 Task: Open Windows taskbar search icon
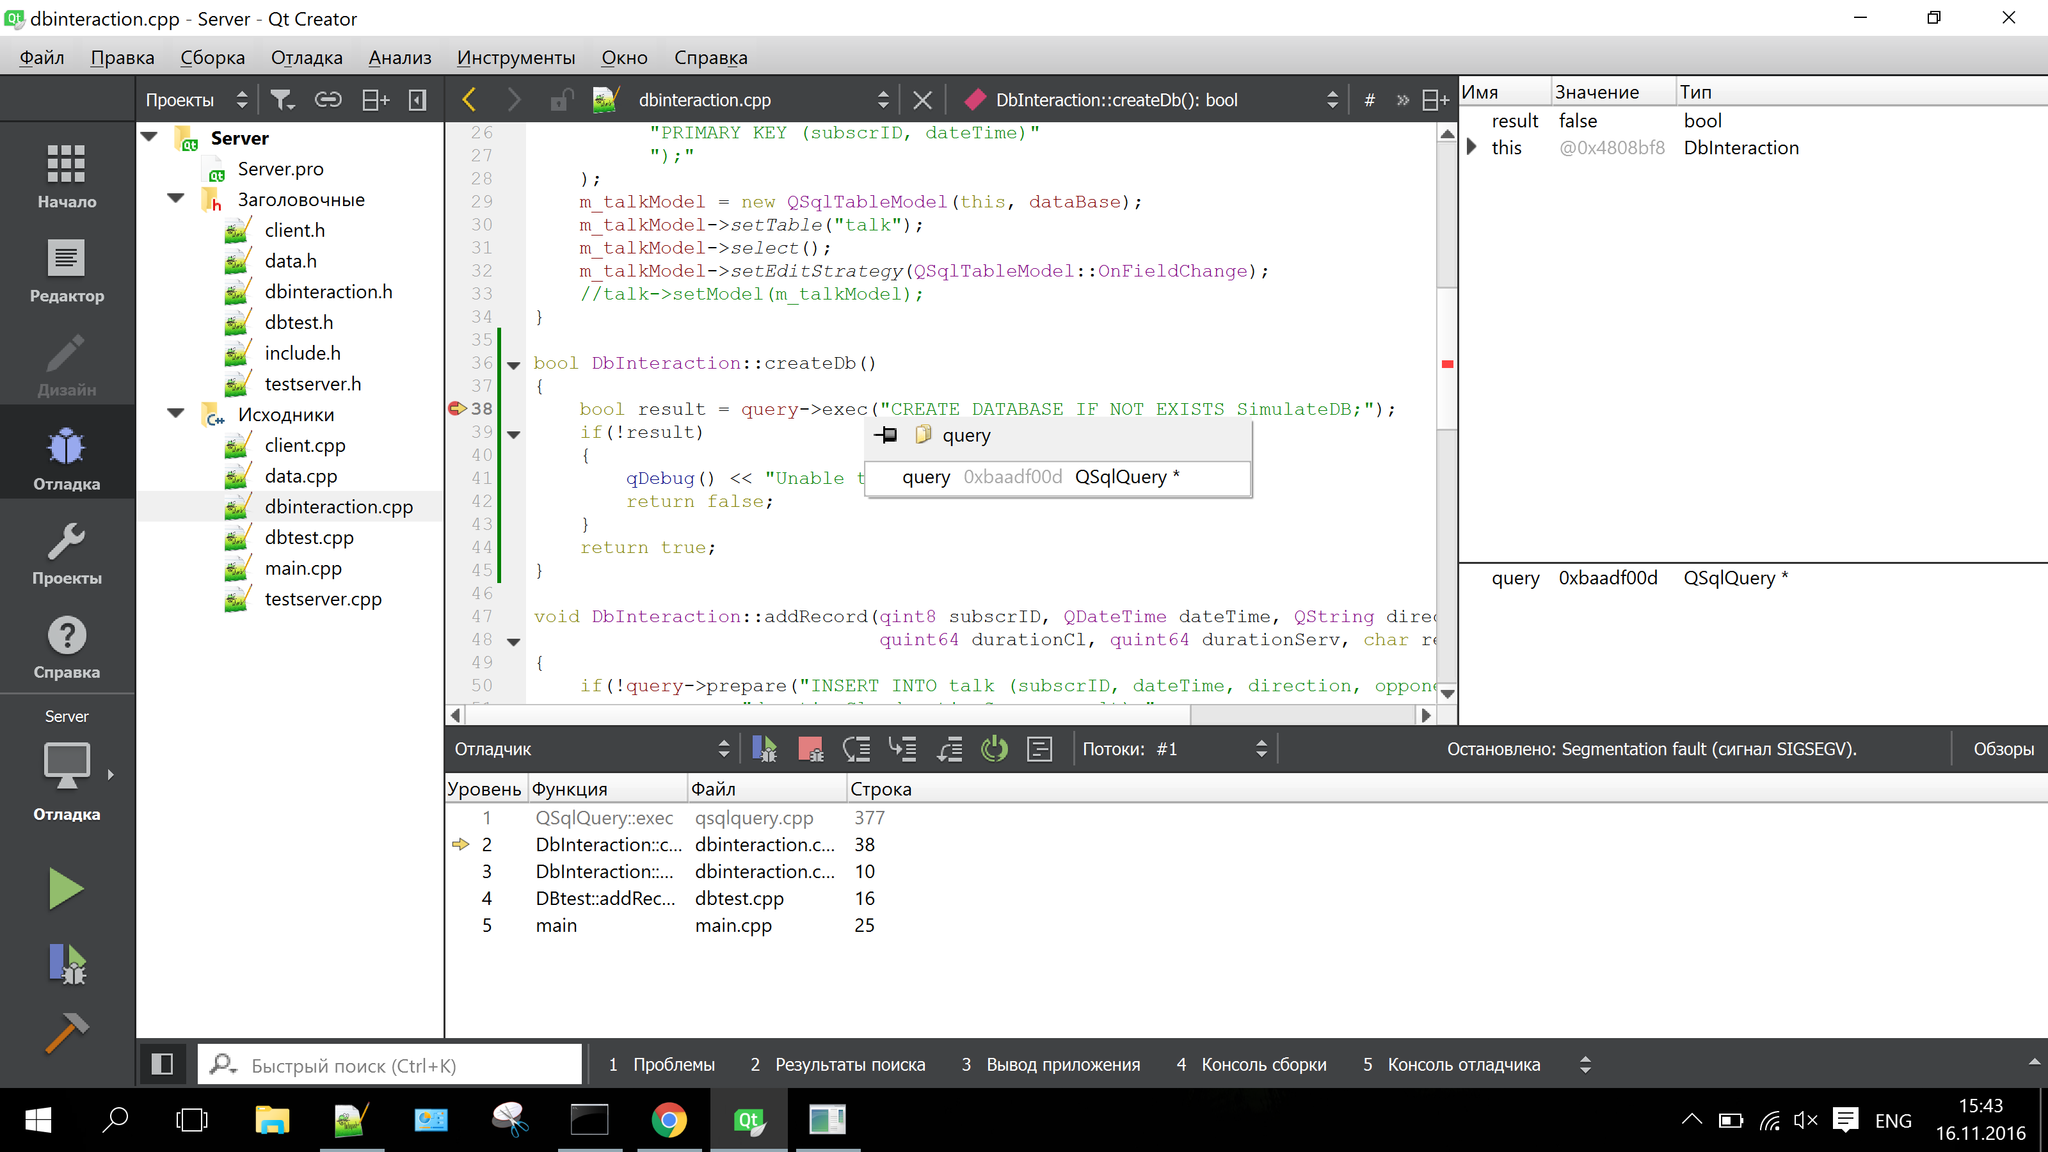coord(115,1120)
